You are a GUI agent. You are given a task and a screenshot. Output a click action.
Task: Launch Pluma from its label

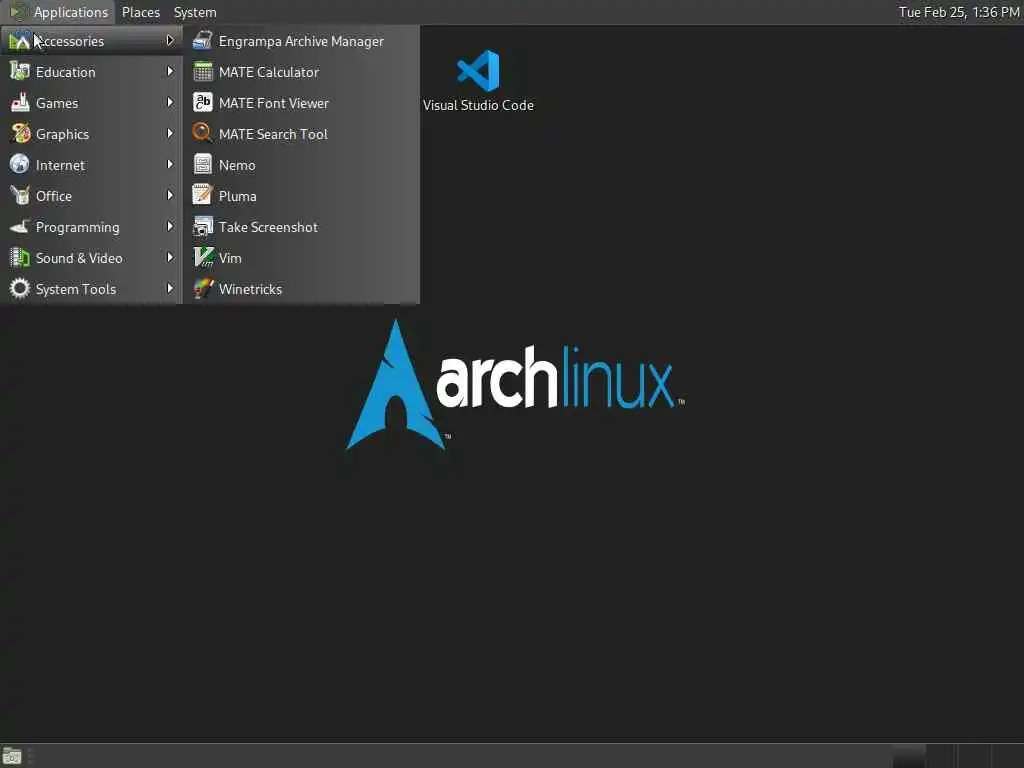pyautogui.click(x=238, y=196)
